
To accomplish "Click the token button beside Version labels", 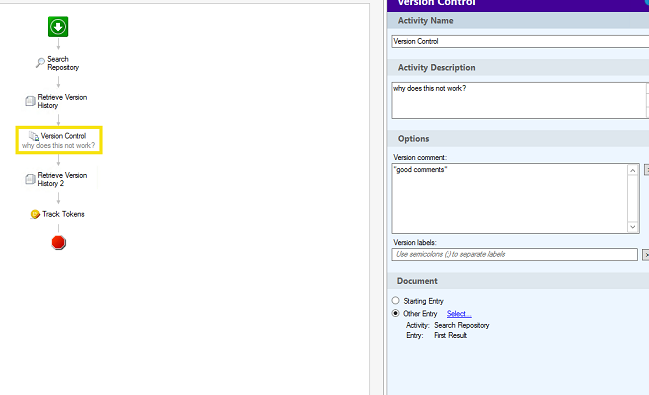I will pos(646,255).
